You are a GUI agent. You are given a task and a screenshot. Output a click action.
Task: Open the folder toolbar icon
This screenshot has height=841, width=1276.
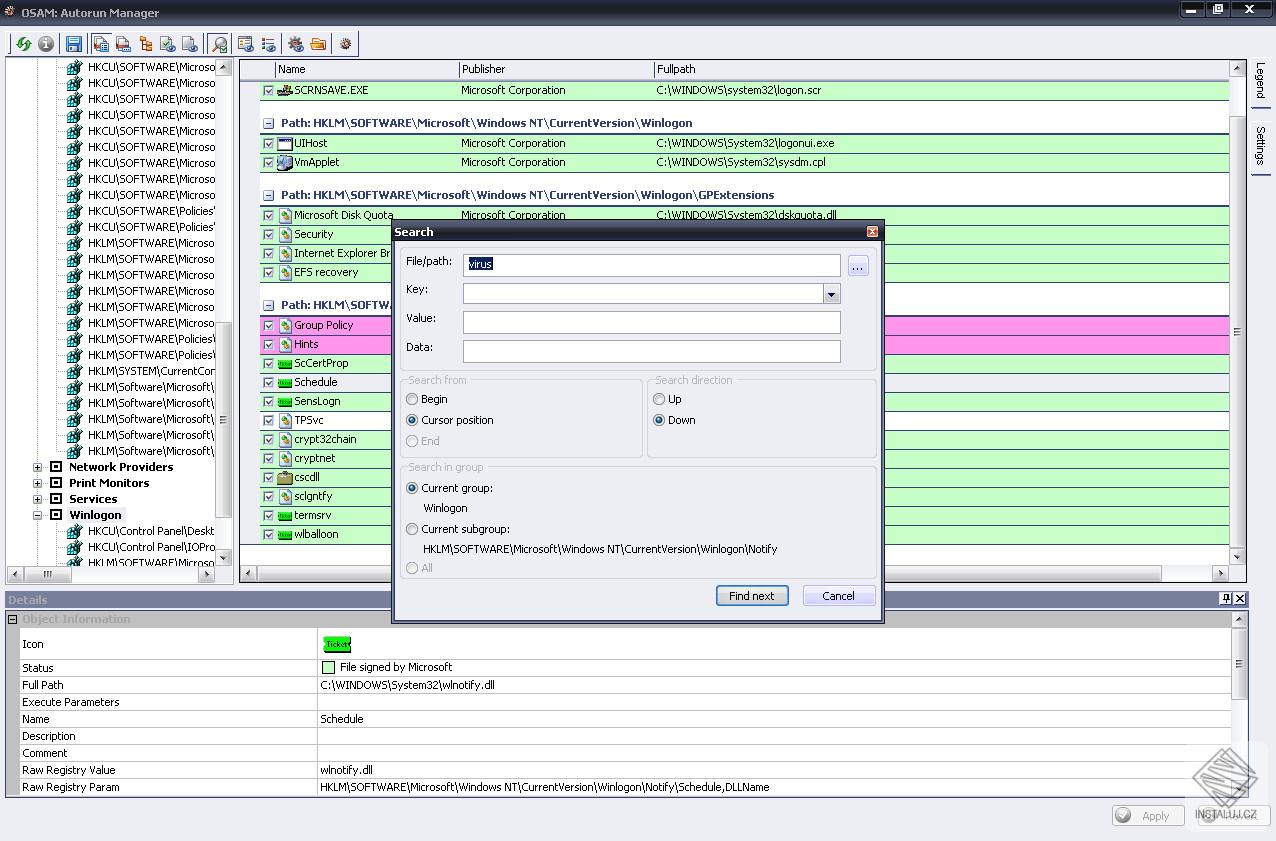point(318,43)
